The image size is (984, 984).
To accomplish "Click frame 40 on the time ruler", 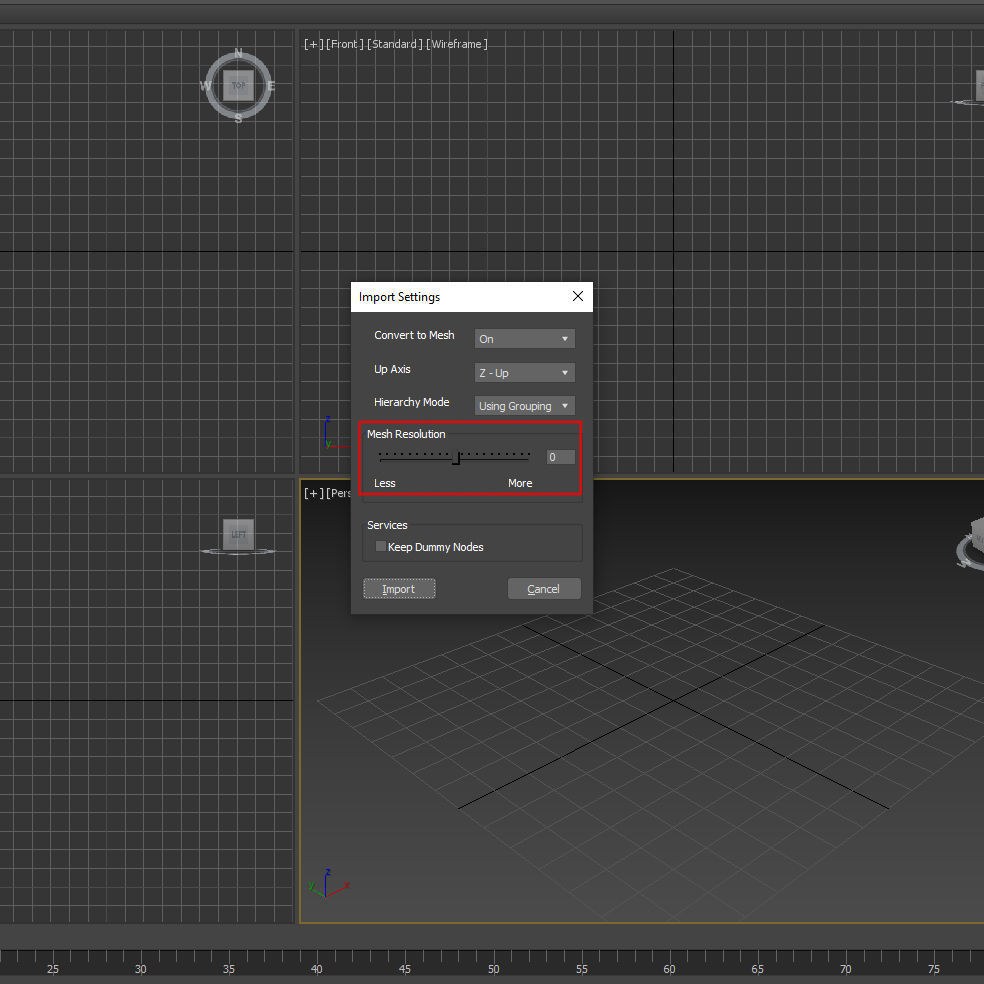I will tap(316, 969).
